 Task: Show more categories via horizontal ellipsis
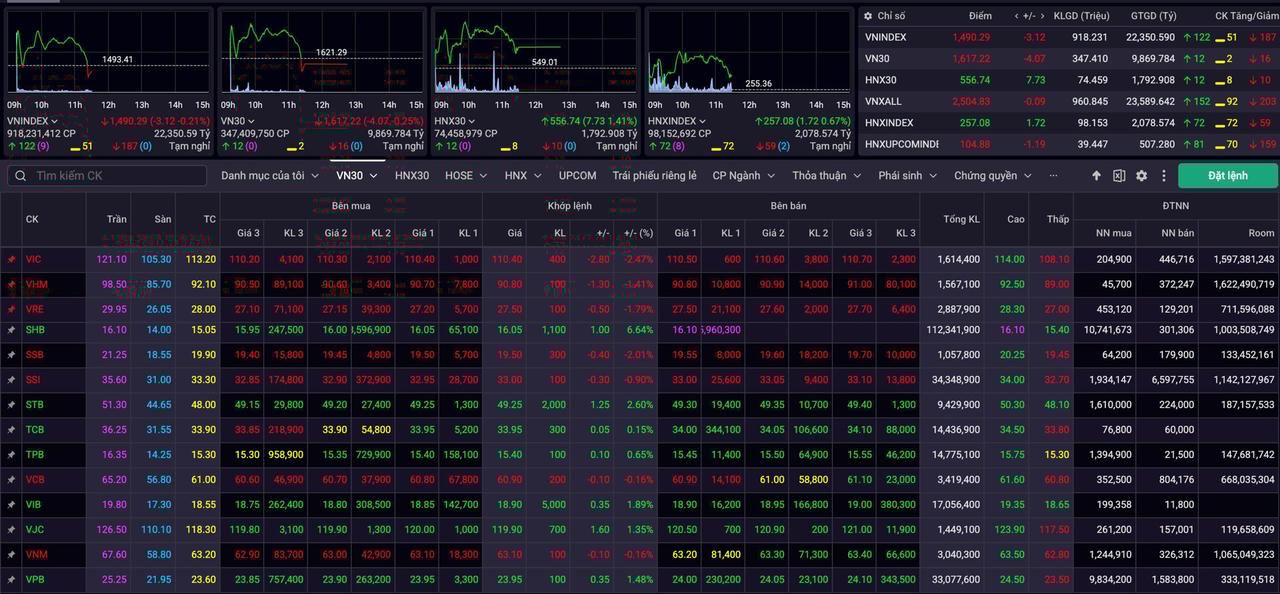coord(1053,176)
